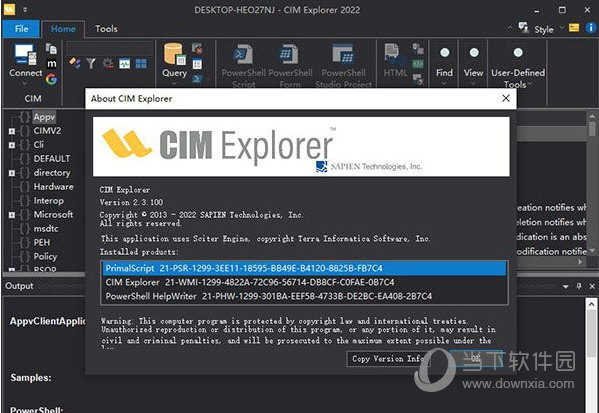Expand the Cli namespace node
Image resolution: width=599 pixels, height=413 pixels.
[x=12, y=145]
